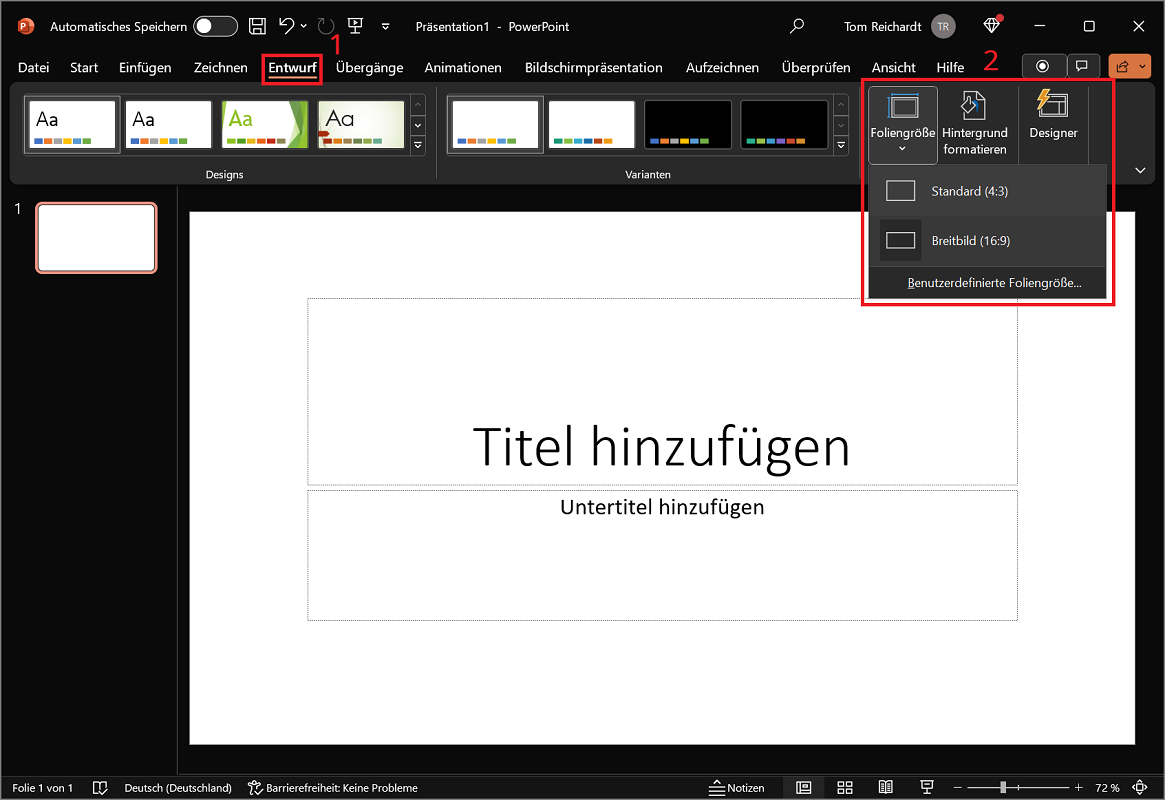Image resolution: width=1165 pixels, height=800 pixels.
Task: Start slideshow from status bar icon
Action: [x=927, y=787]
